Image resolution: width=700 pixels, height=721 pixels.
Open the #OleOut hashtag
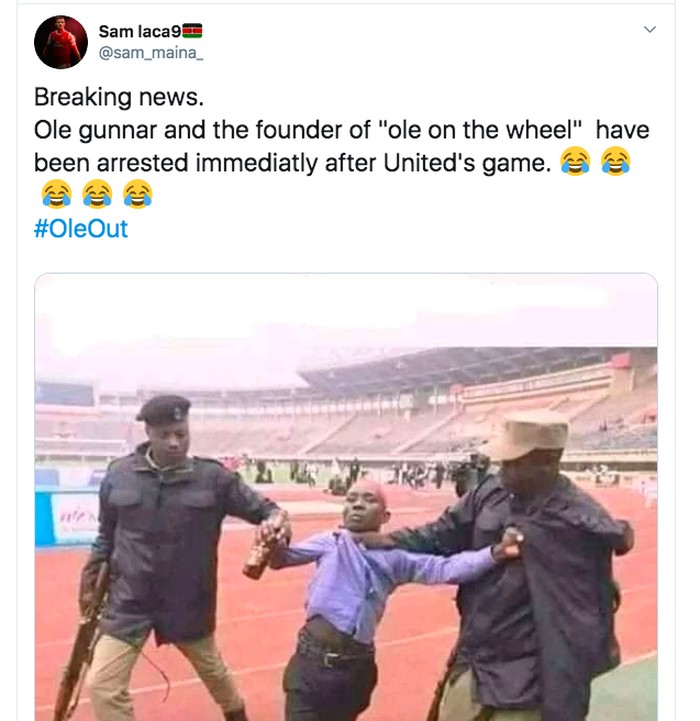coord(81,229)
